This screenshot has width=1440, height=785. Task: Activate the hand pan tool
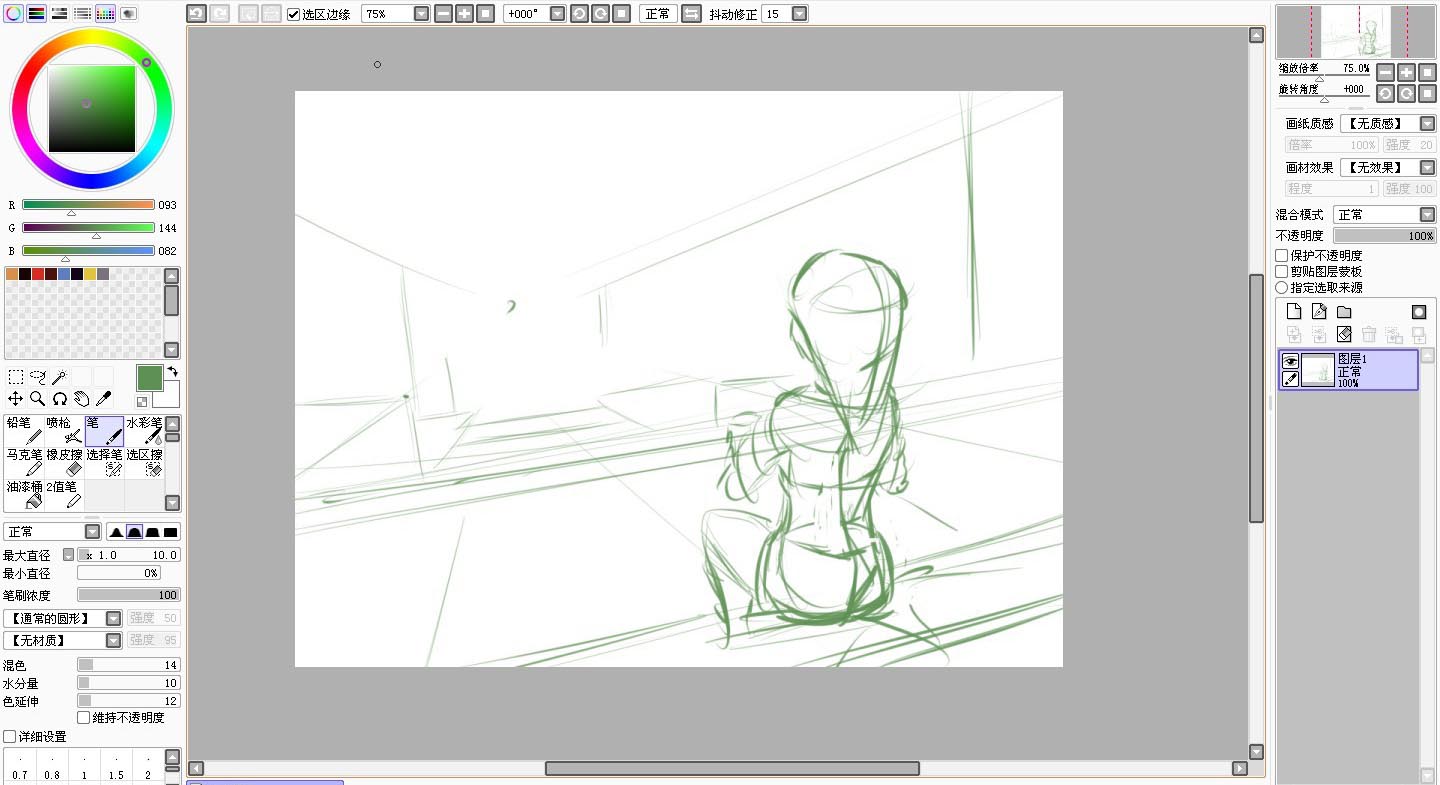tap(82, 398)
